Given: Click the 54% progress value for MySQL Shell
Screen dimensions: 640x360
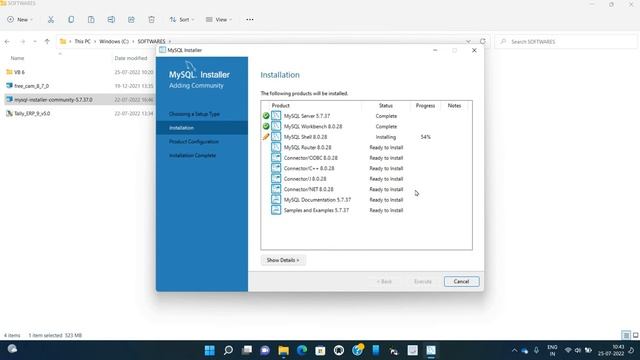Looking at the screenshot, I should click(425, 137).
